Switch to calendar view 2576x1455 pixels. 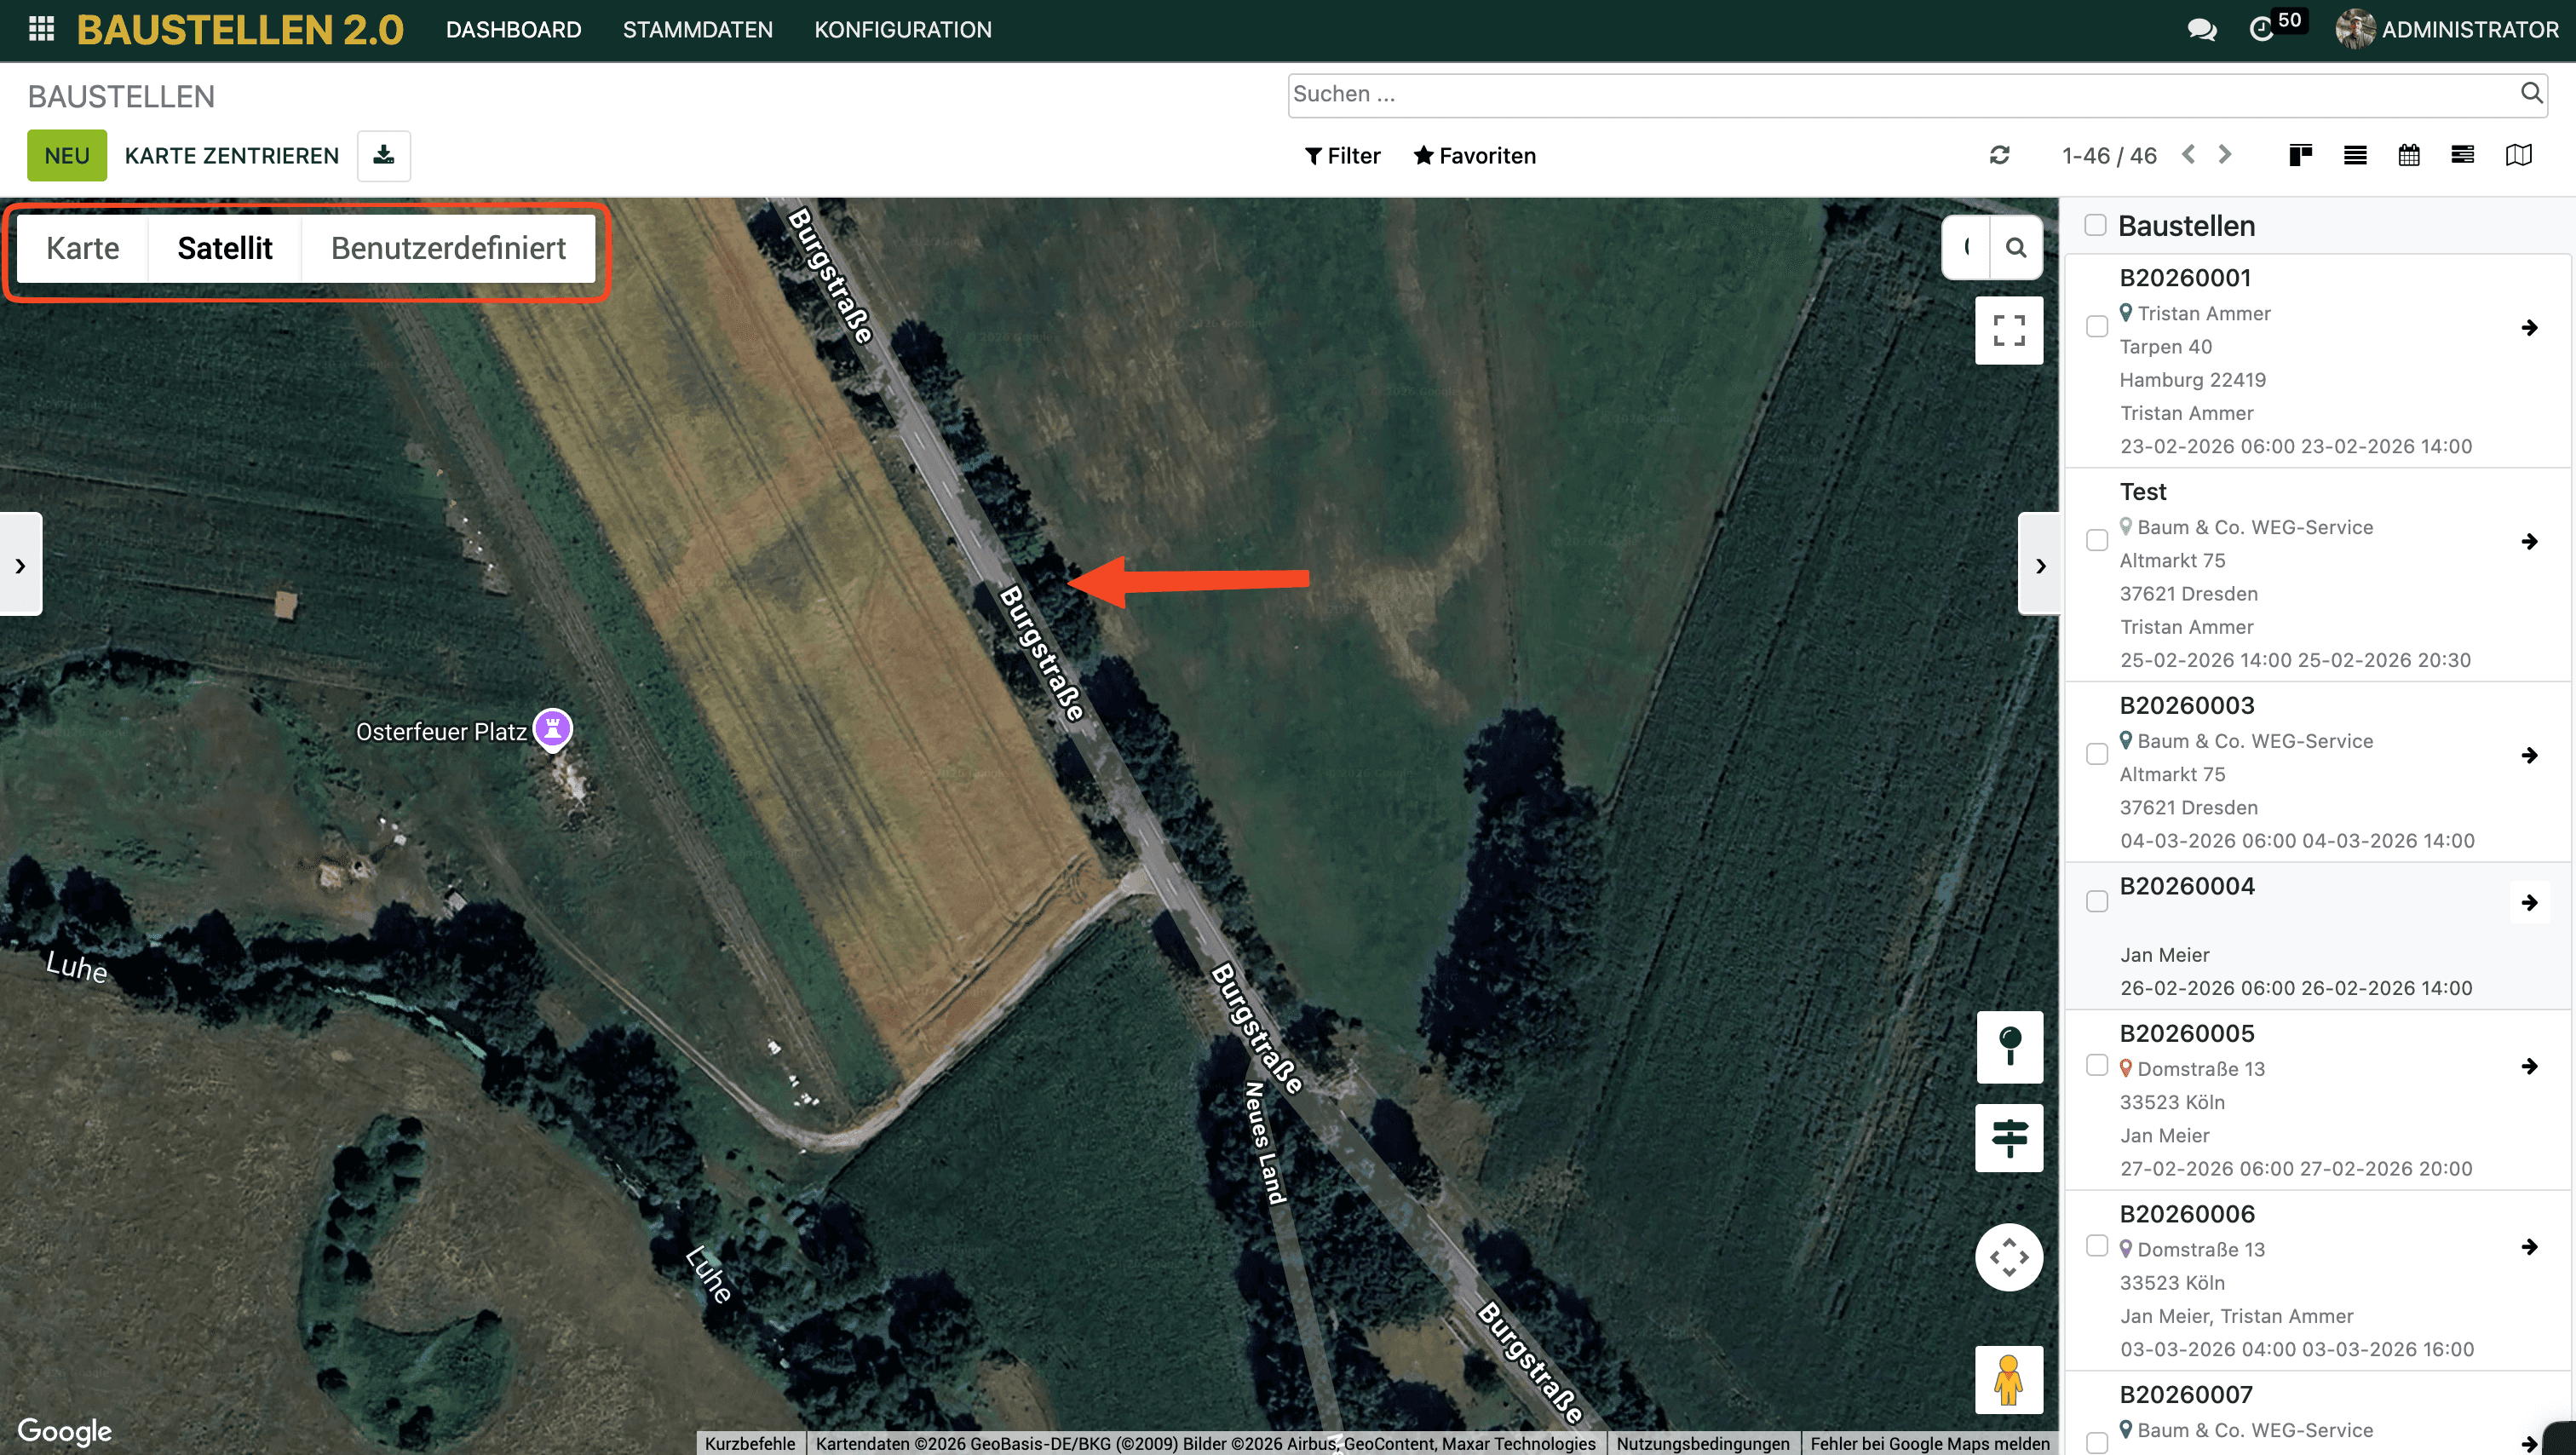[x=2408, y=155]
